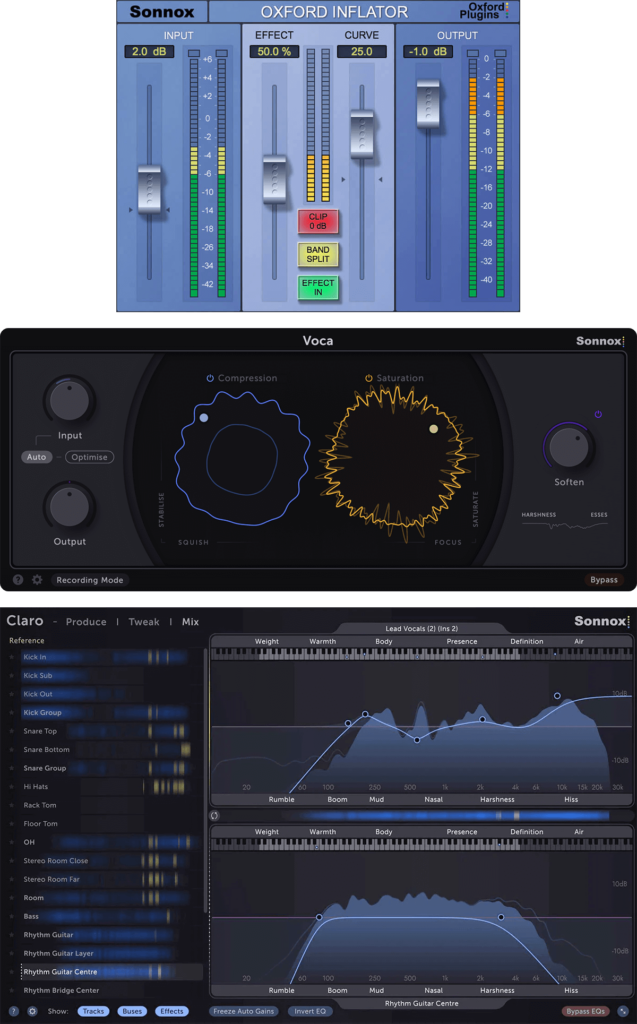Click the 50.0 % effect value field
The height and width of the screenshot is (1024, 637).
pyautogui.click(x=274, y=51)
